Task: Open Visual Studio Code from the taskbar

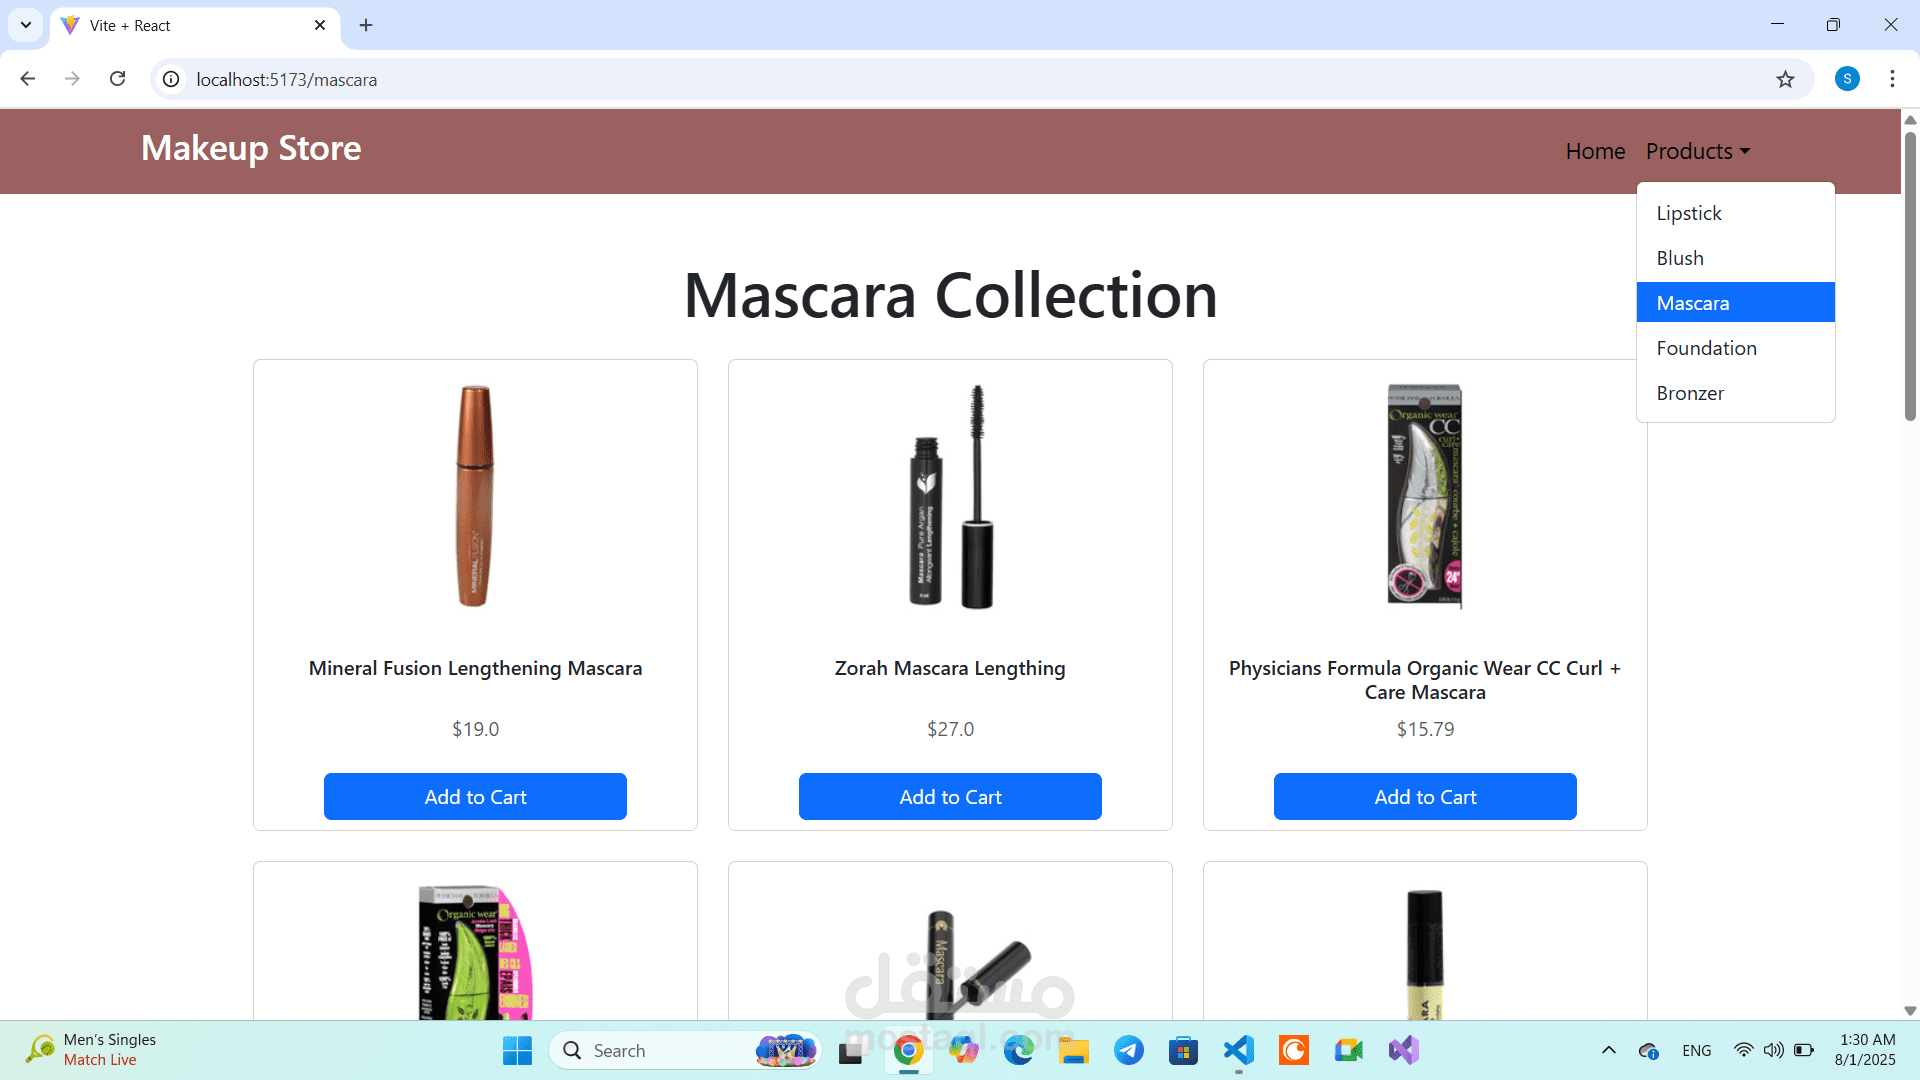Action: [1238, 1050]
